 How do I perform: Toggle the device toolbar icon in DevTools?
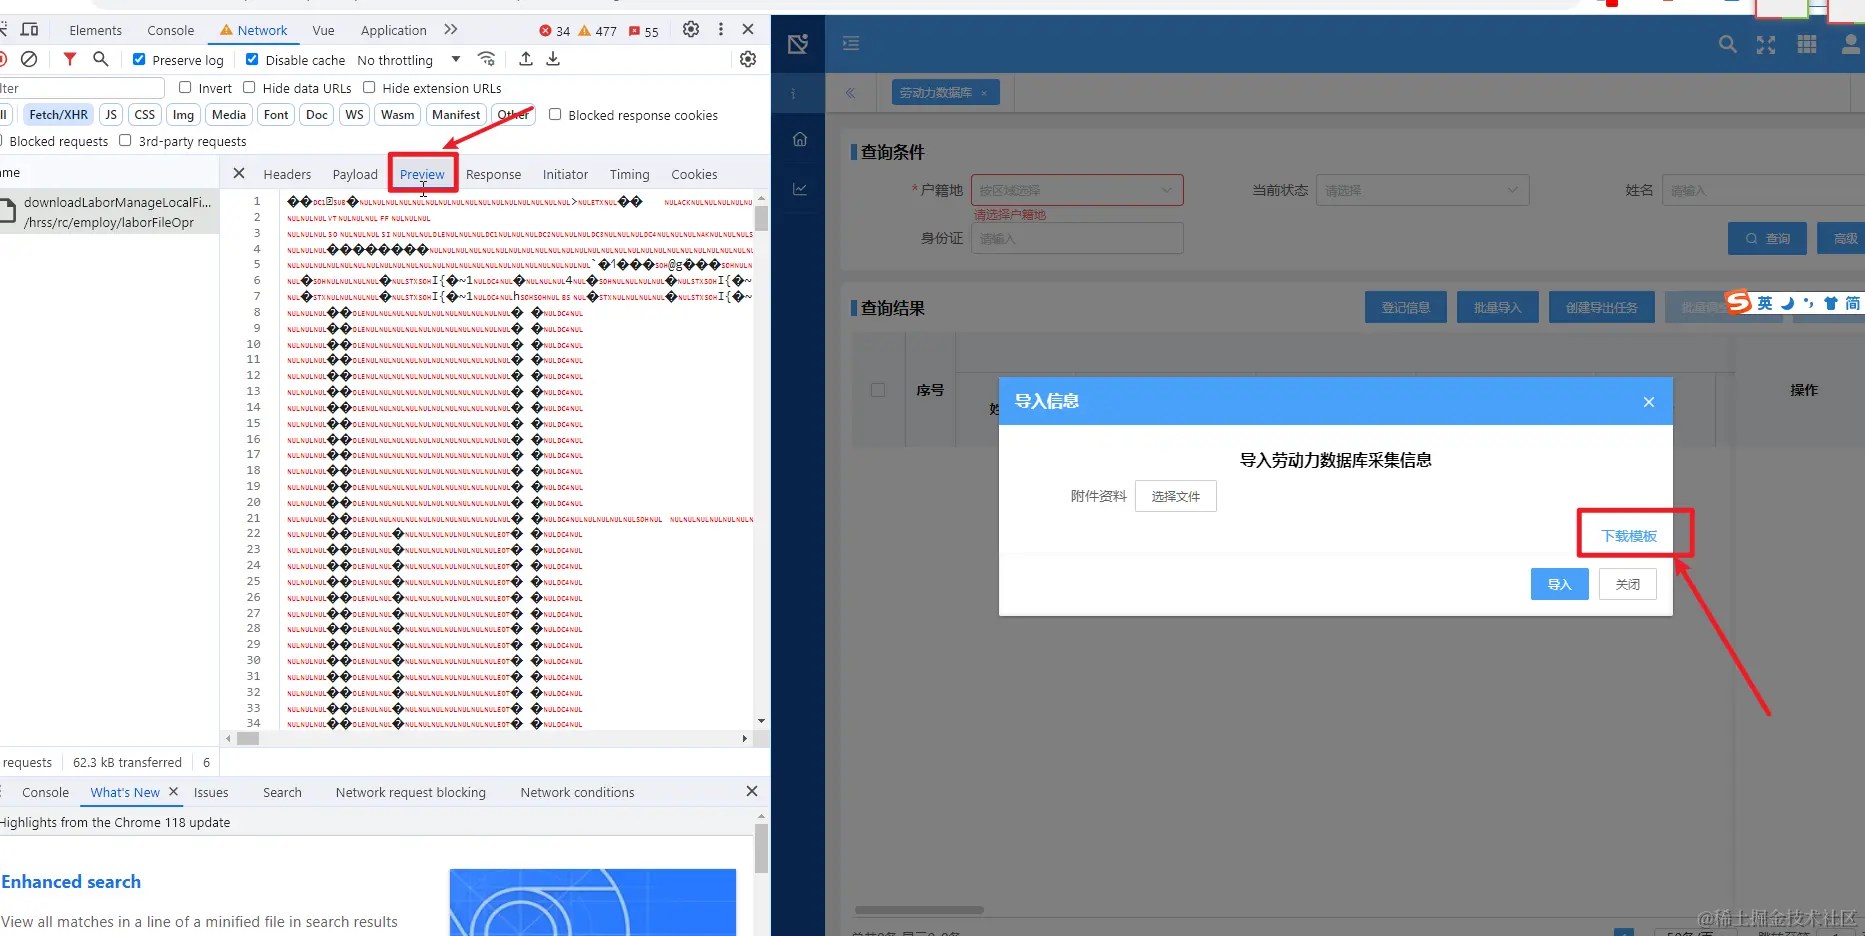29,30
